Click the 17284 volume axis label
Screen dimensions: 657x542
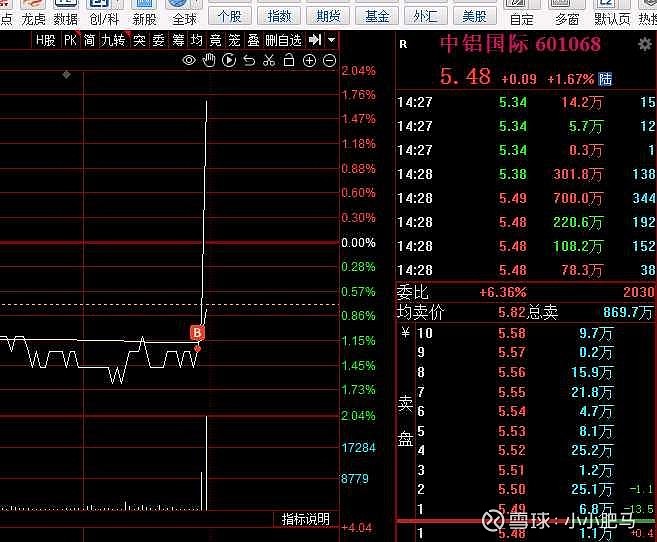359,448
